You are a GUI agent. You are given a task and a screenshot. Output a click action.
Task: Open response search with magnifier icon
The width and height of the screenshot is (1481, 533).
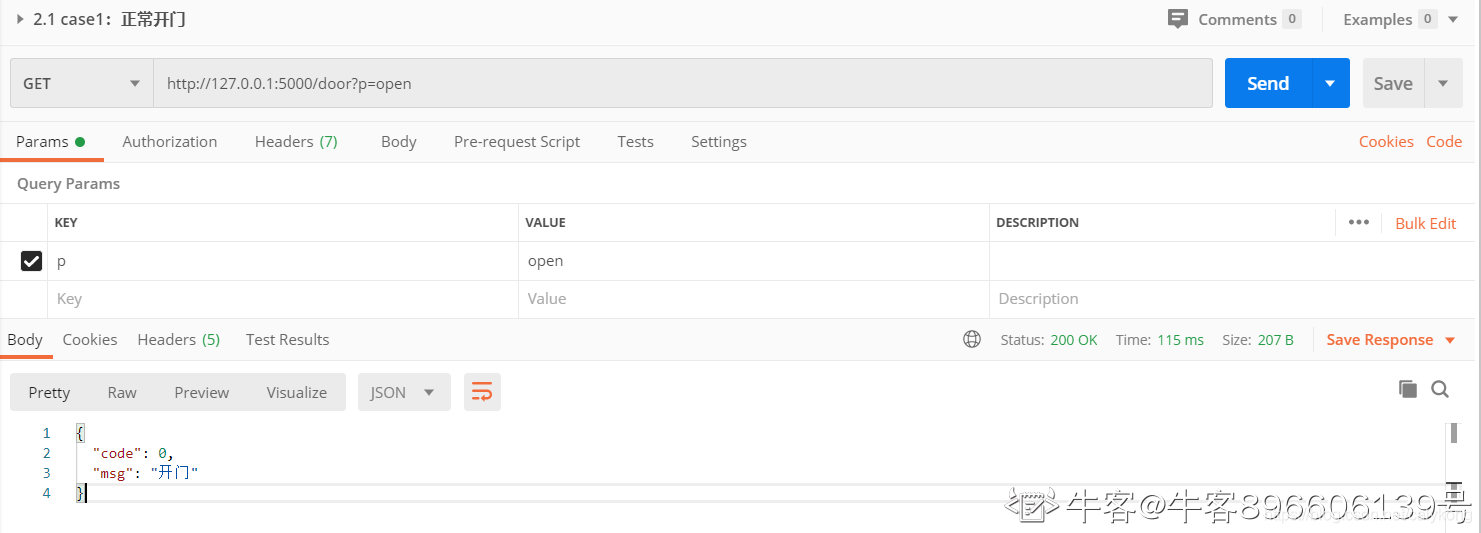1440,389
